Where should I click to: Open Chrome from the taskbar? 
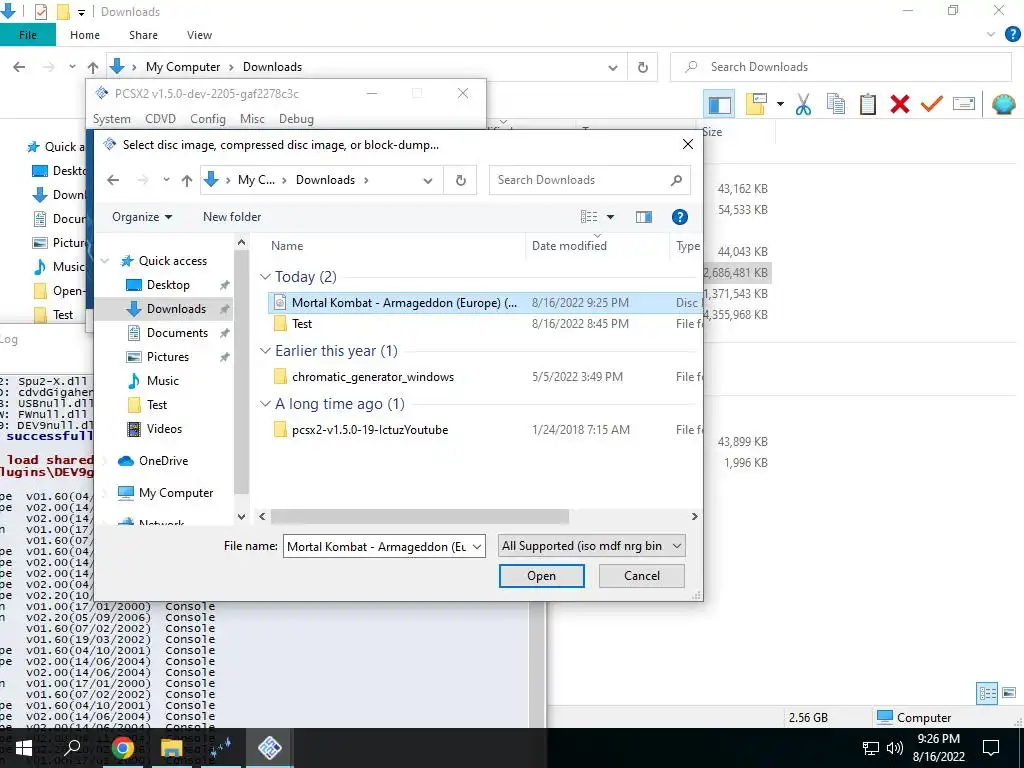[x=122, y=748]
